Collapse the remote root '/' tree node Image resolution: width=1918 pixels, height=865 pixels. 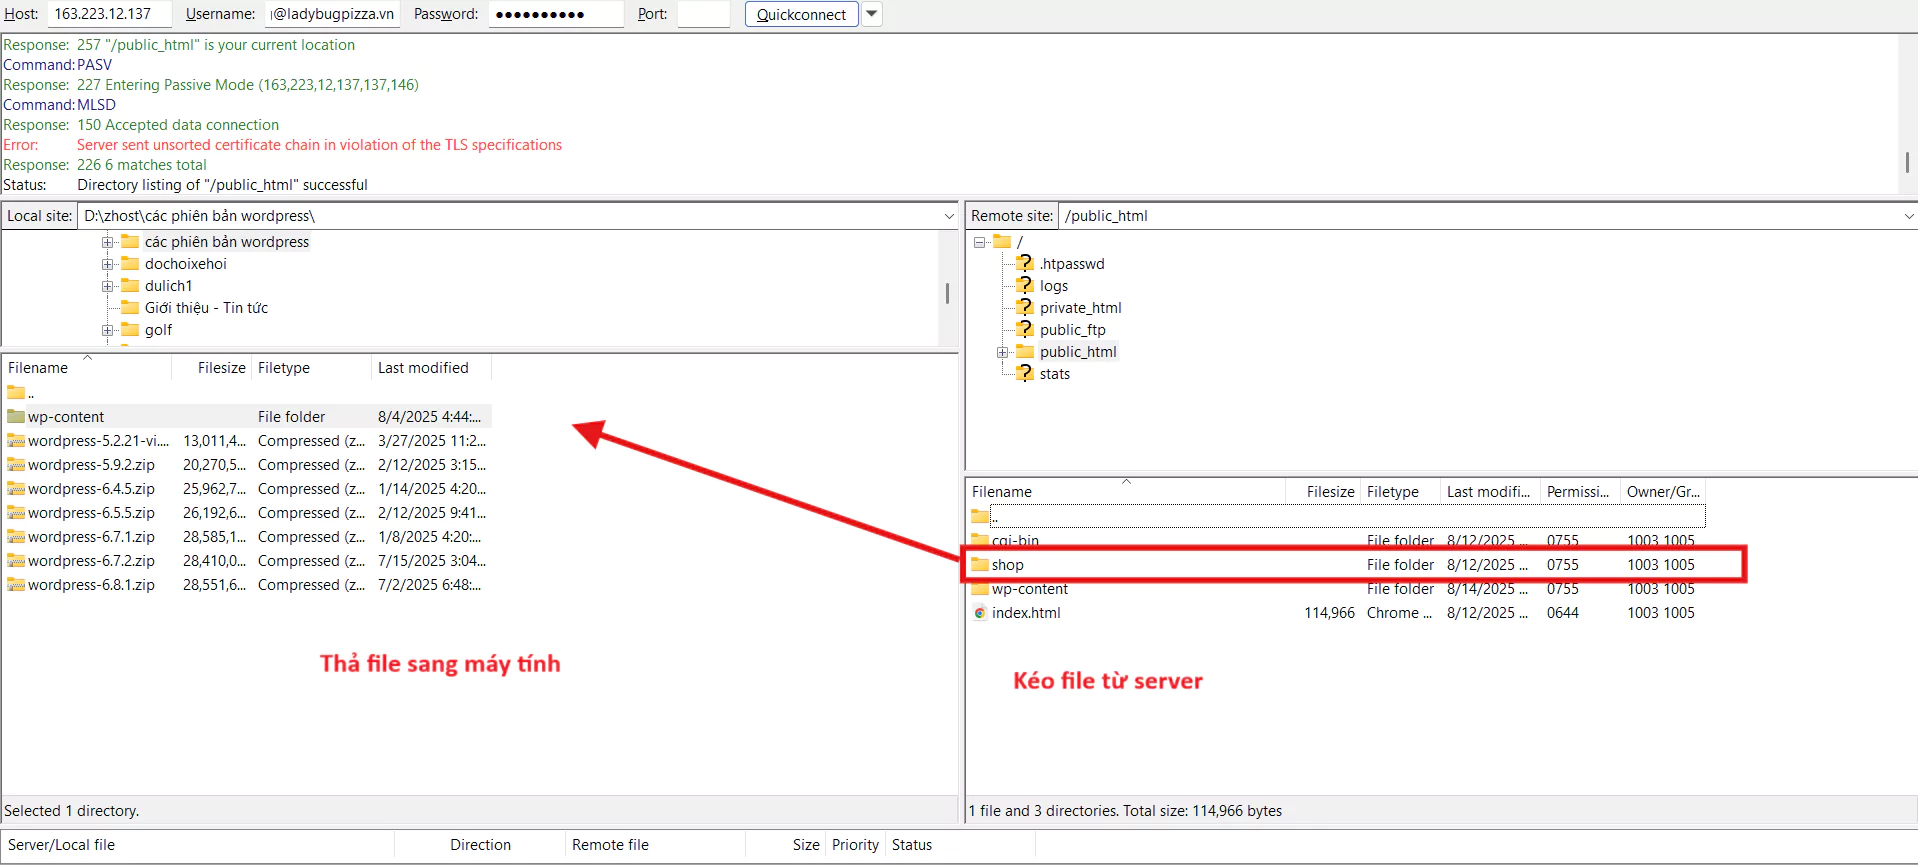pos(979,242)
